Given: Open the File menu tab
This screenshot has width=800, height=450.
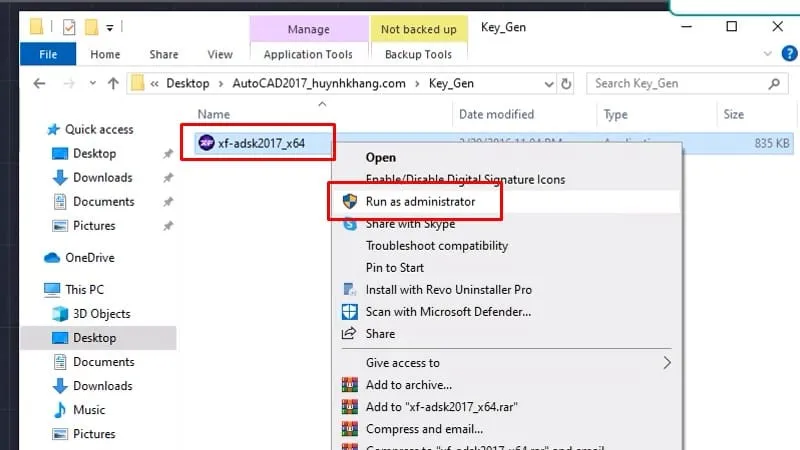Looking at the screenshot, I should (48, 55).
